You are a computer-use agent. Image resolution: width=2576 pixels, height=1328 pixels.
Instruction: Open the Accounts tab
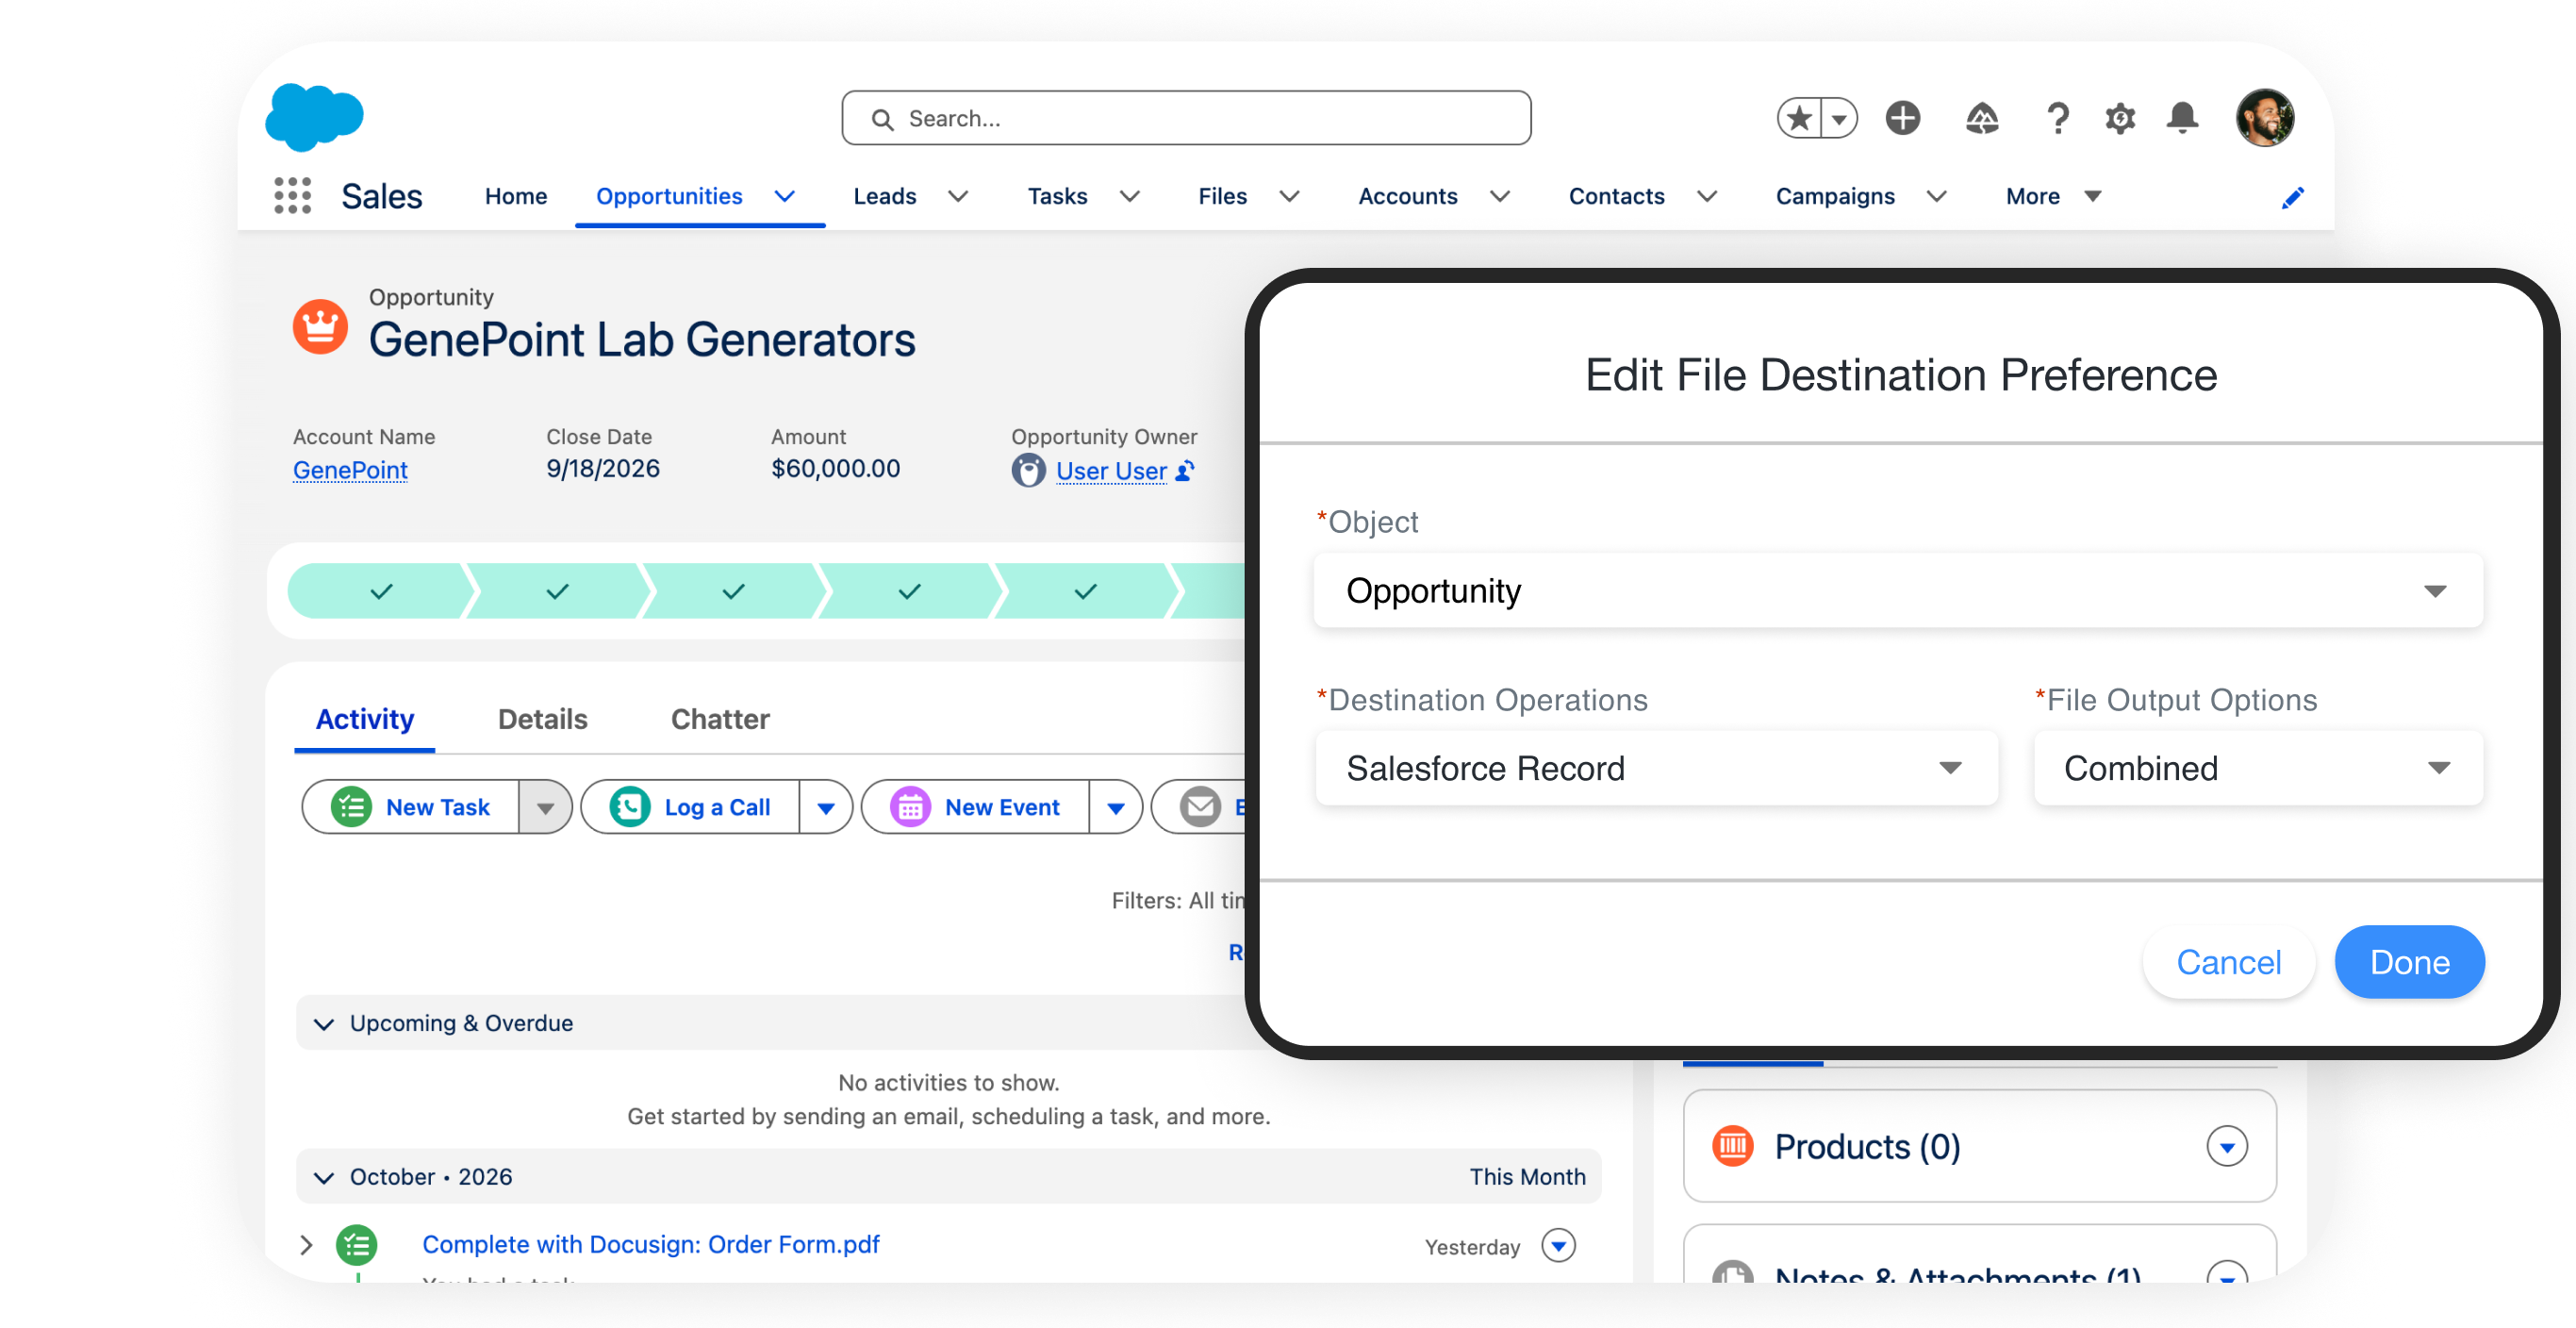click(x=1407, y=196)
